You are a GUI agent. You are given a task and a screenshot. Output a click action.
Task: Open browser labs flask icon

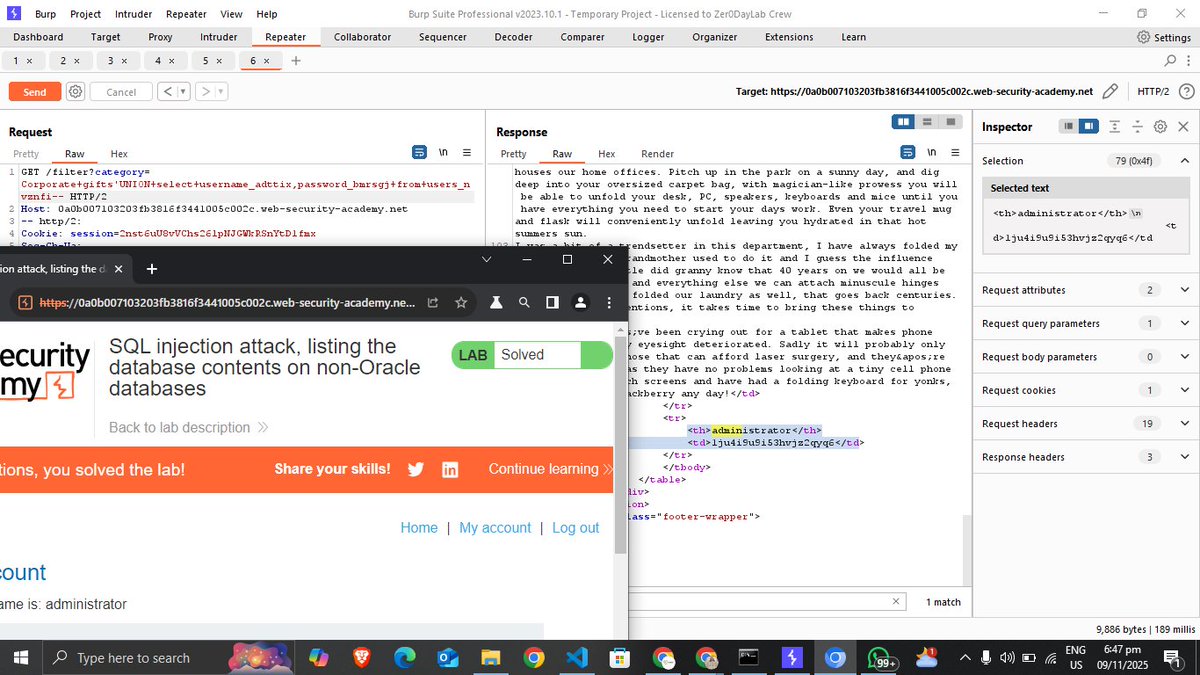click(x=495, y=302)
